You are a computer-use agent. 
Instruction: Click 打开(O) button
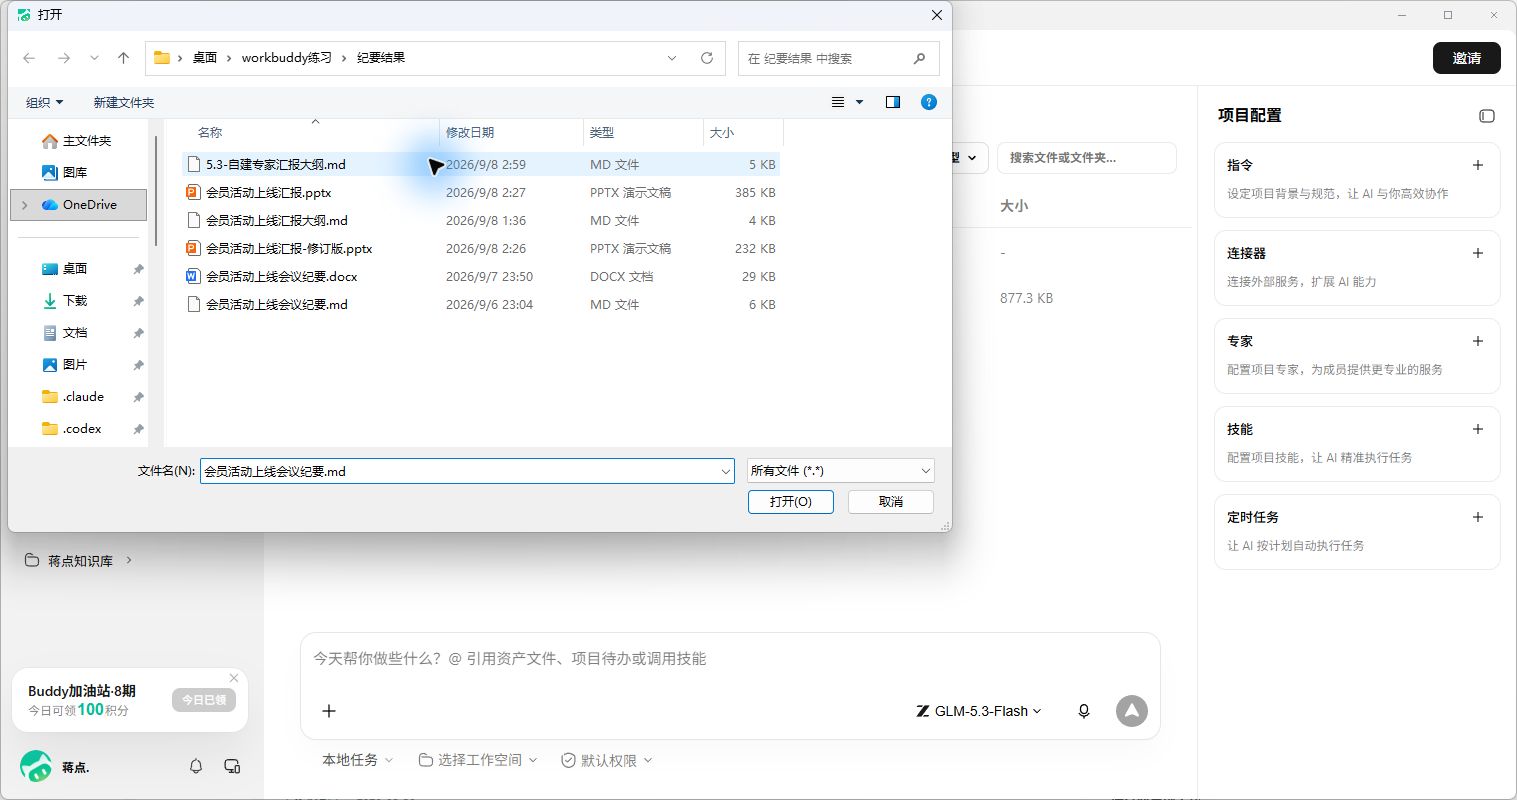pyautogui.click(x=791, y=502)
